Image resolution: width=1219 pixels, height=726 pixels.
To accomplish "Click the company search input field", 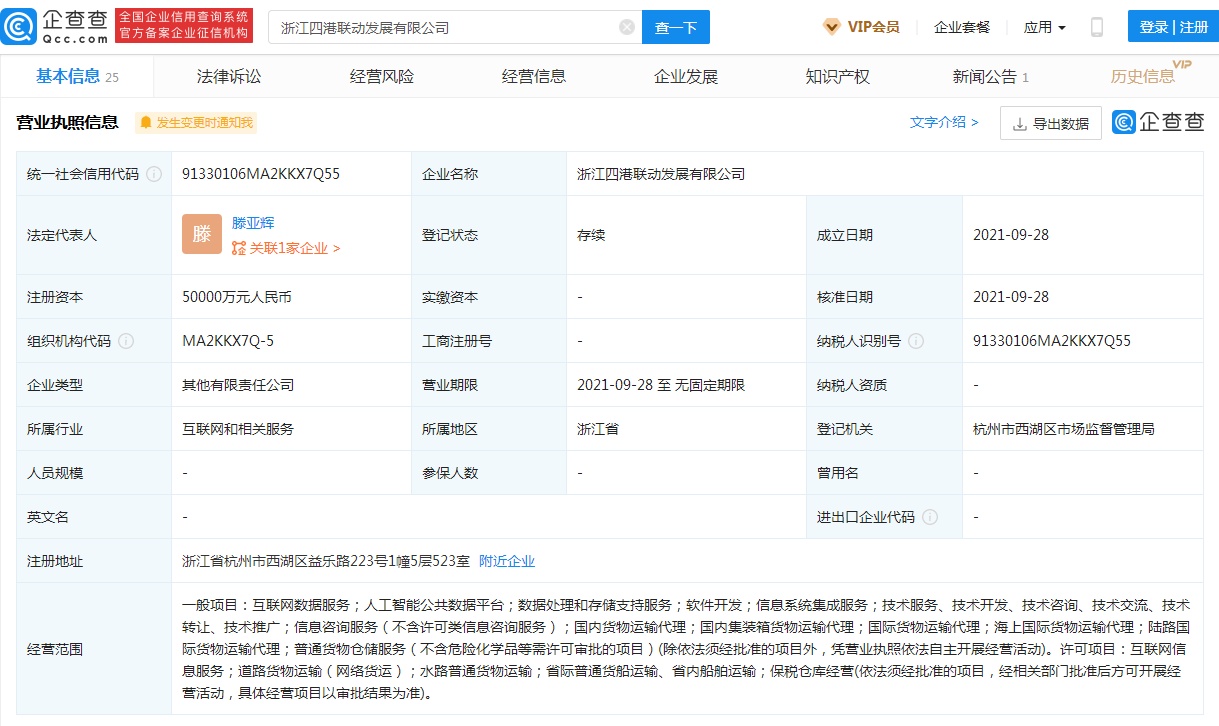I will pyautogui.click(x=455, y=27).
